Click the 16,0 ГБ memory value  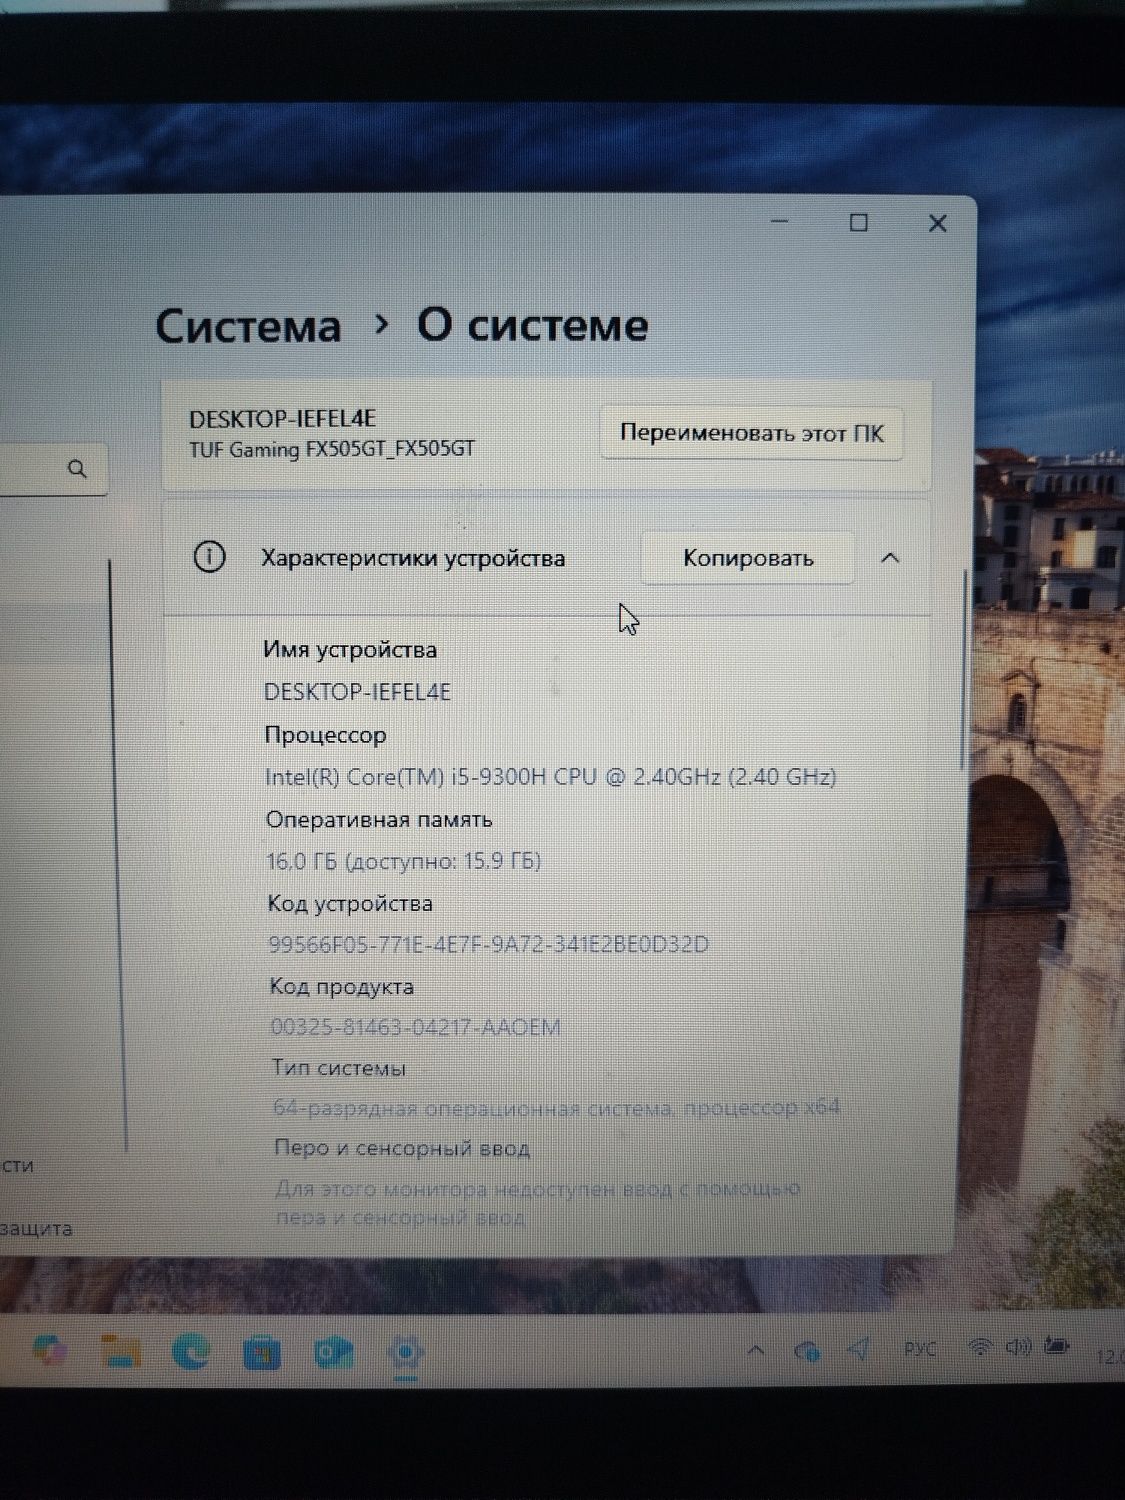click(x=403, y=861)
